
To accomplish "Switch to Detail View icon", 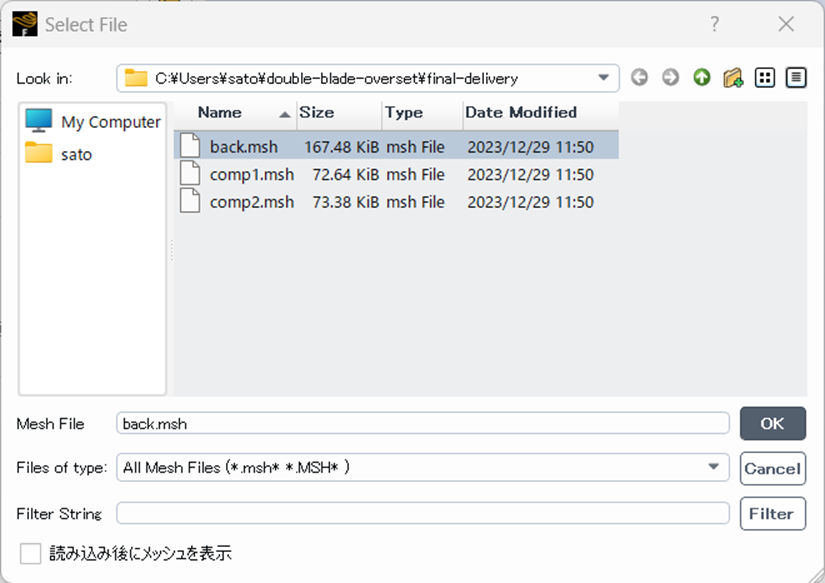I will (x=796, y=78).
